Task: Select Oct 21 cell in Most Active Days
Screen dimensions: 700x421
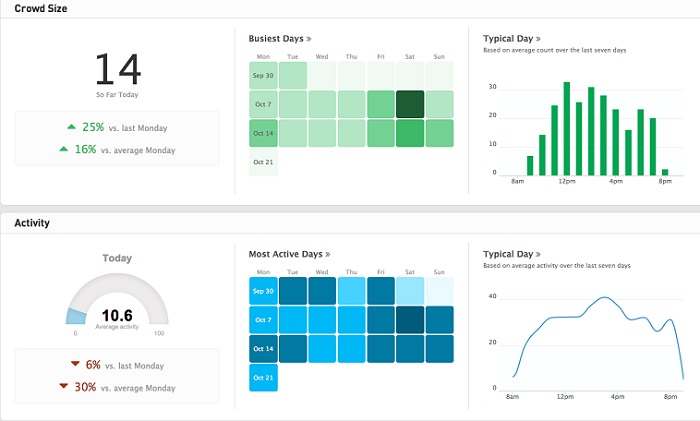Action: pyautogui.click(x=263, y=378)
